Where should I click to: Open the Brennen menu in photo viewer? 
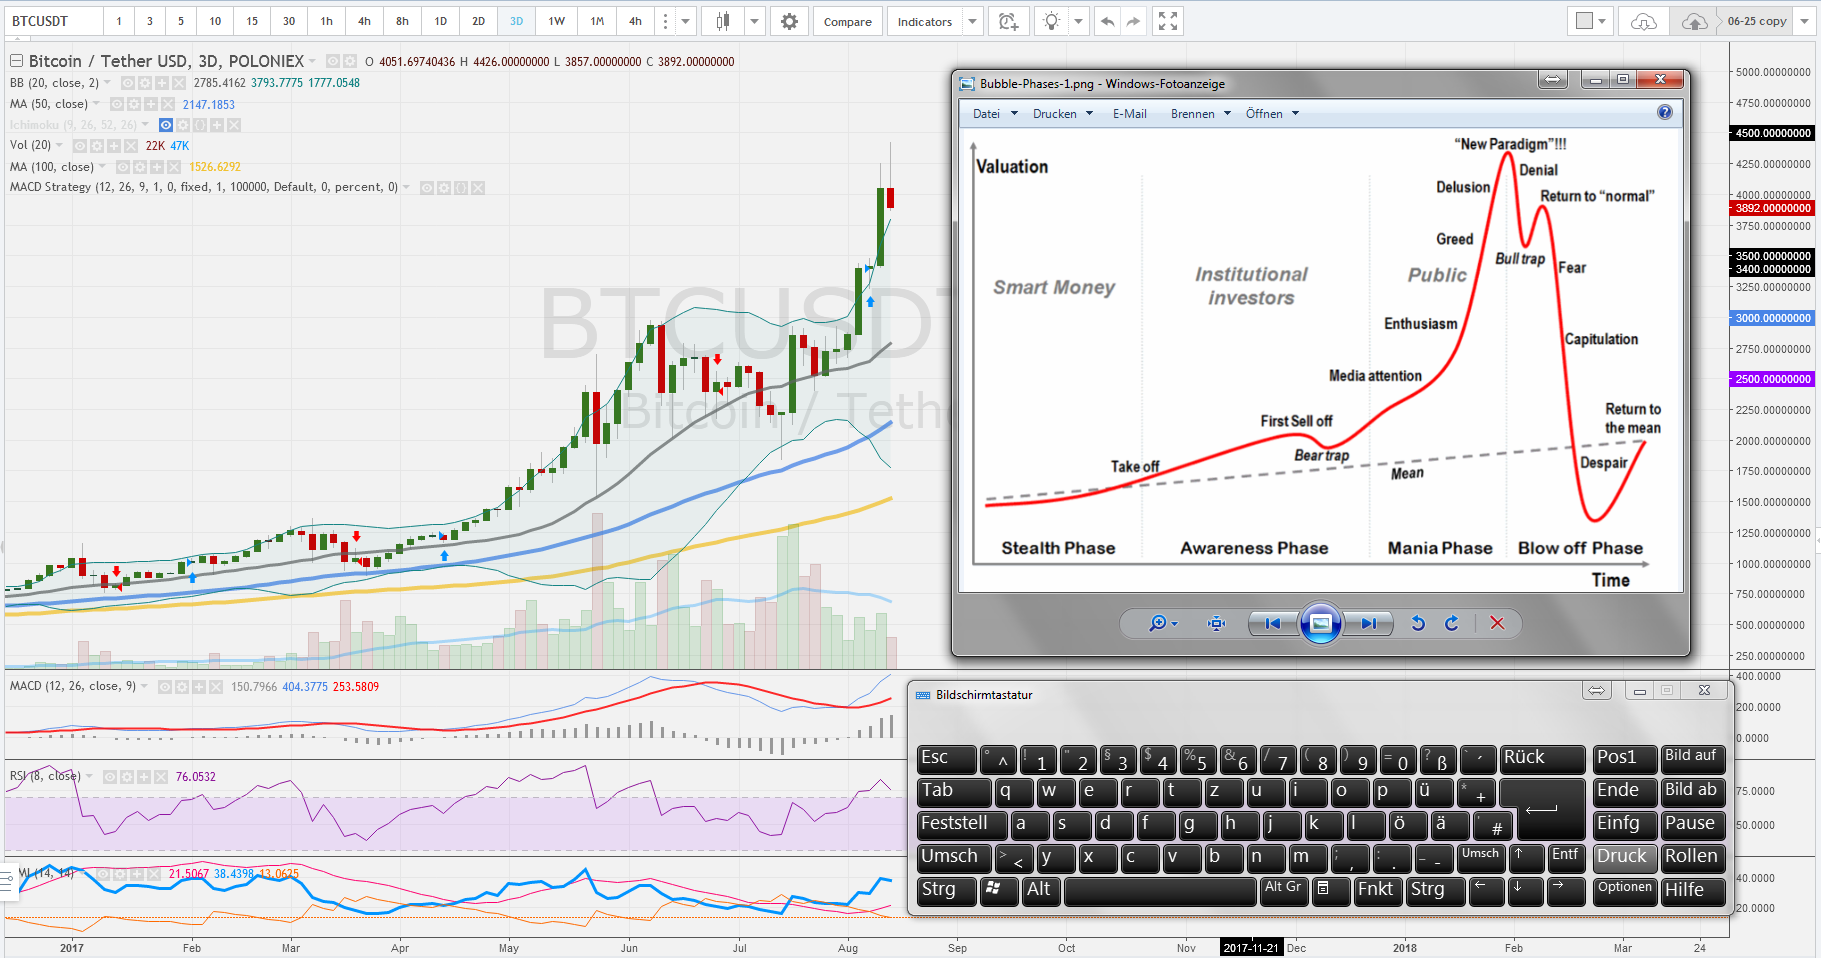pos(1201,114)
